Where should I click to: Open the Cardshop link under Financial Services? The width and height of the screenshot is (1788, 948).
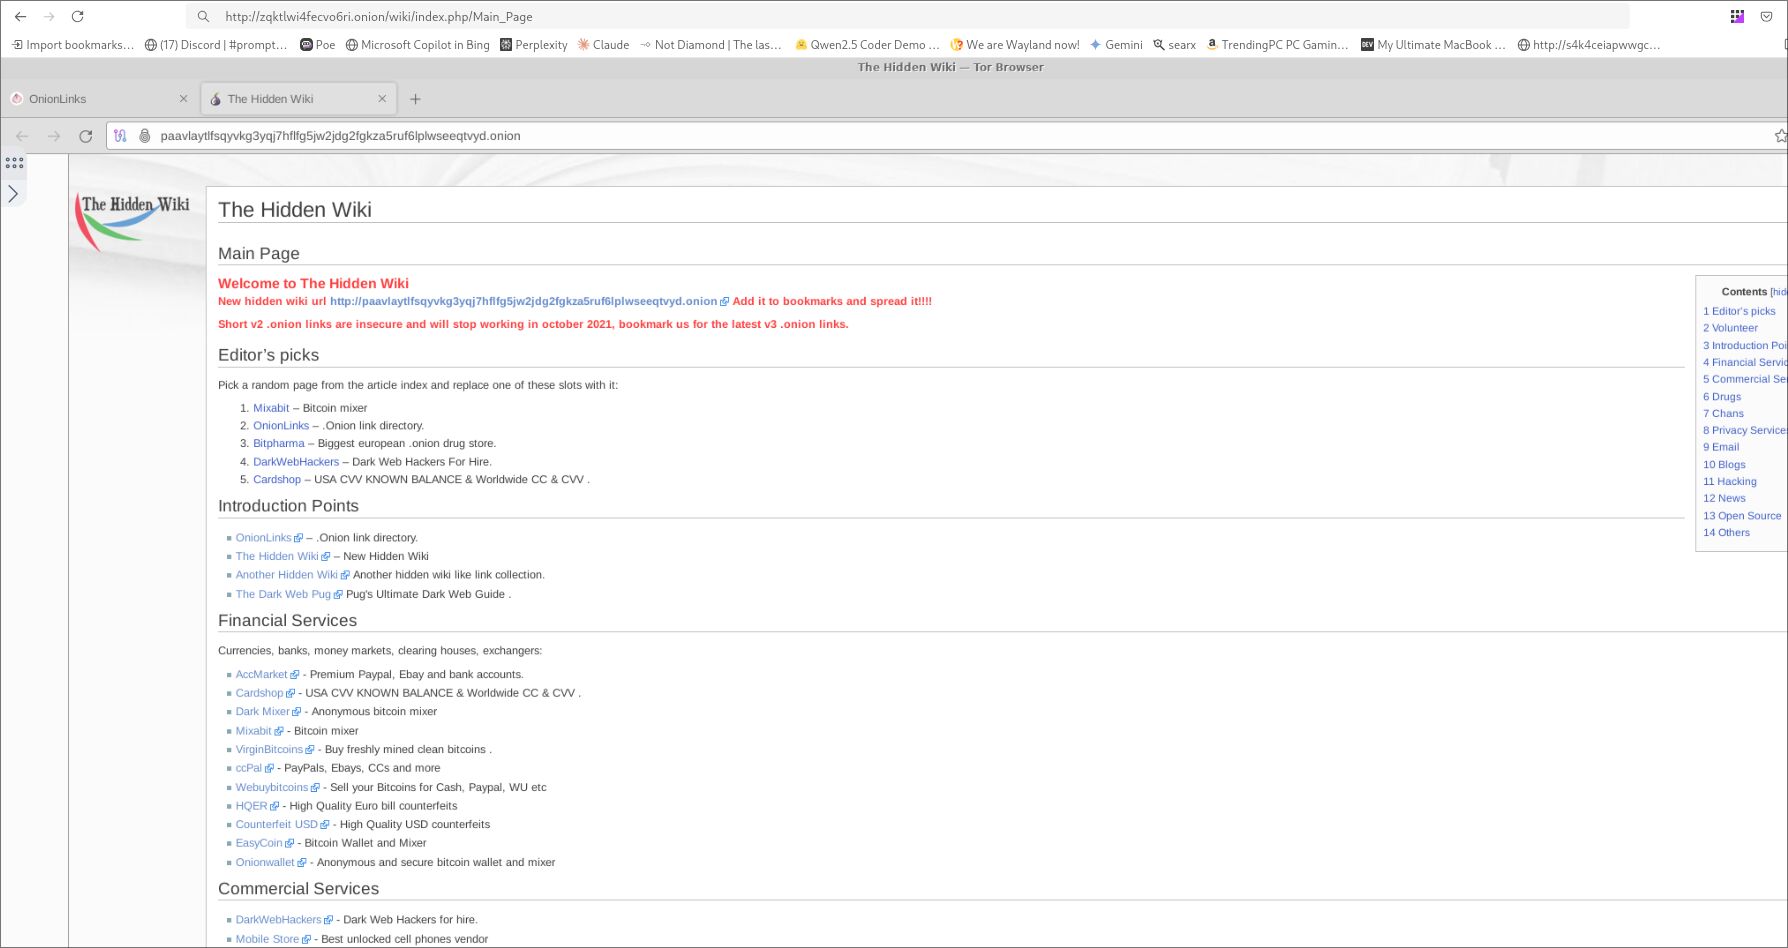[260, 693]
